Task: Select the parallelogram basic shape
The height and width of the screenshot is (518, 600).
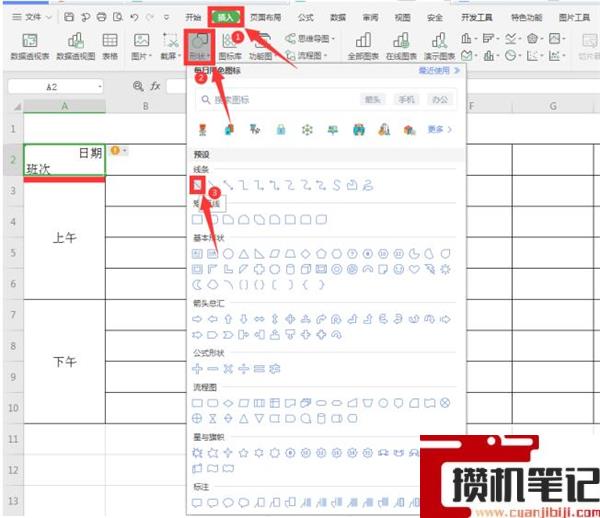Action: (x=275, y=254)
